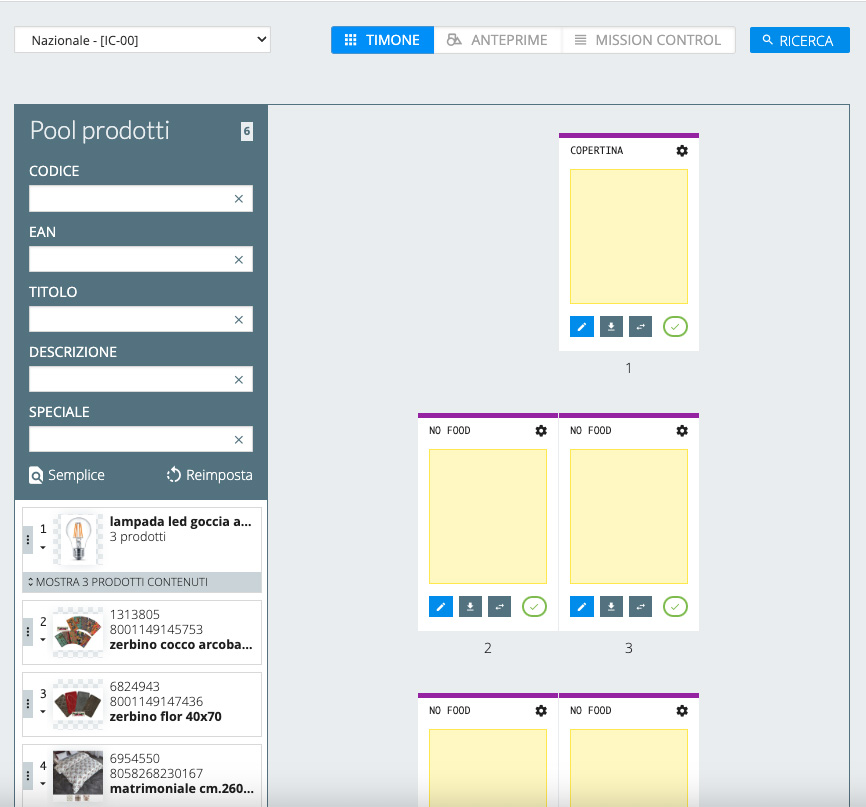This screenshot has height=807, width=866.
Task: Select the COPERTINA yellow page area
Action: [x=629, y=236]
